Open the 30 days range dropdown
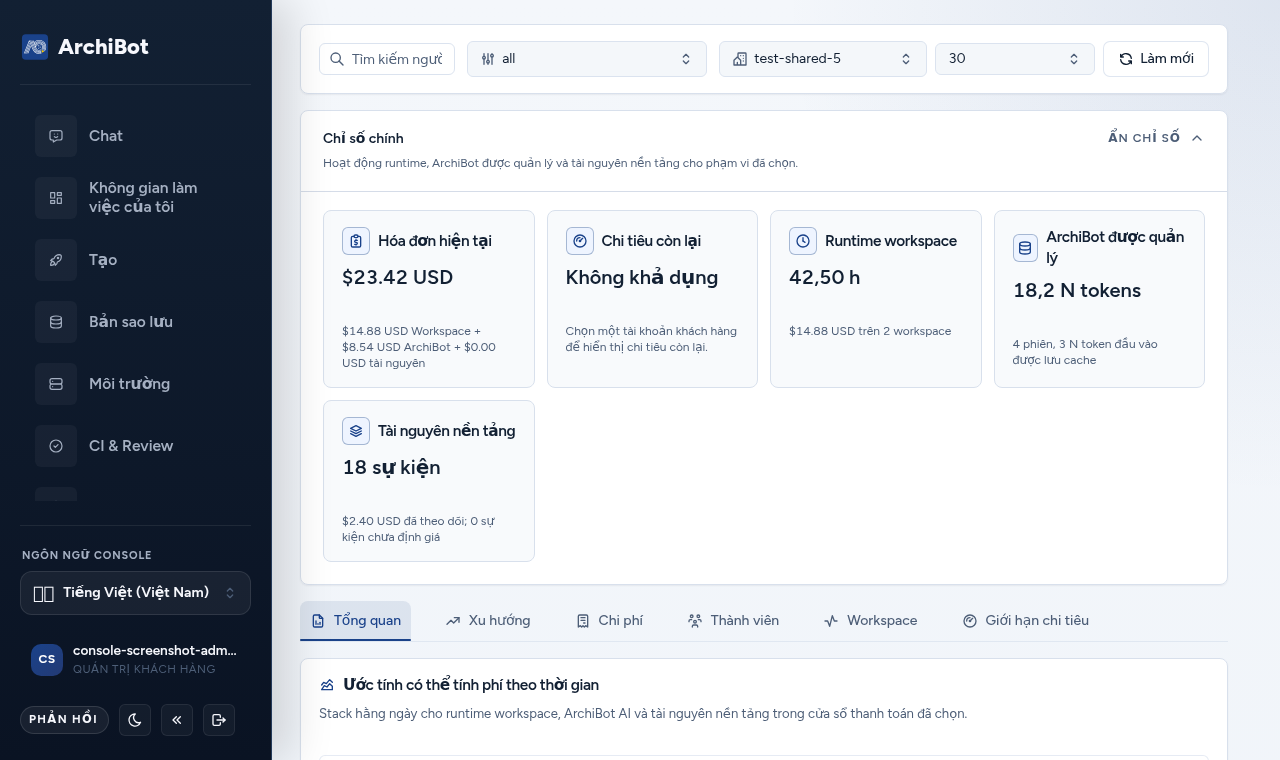This screenshot has width=1280, height=760. point(1015,59)
